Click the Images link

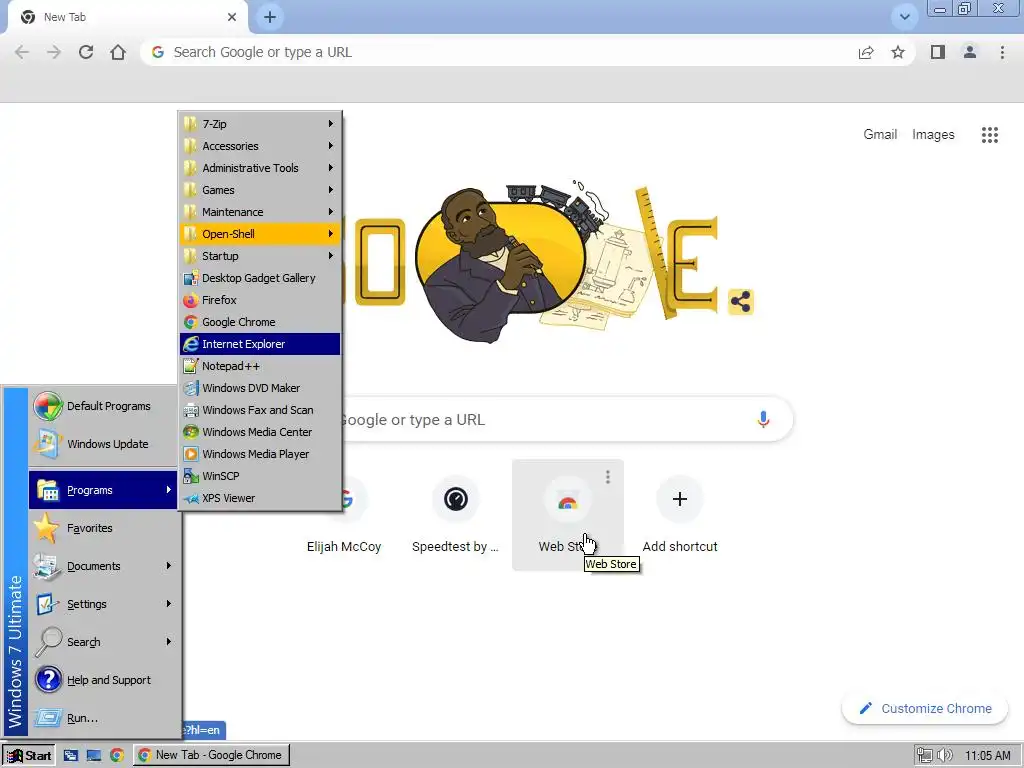click(x=933, y=135)
